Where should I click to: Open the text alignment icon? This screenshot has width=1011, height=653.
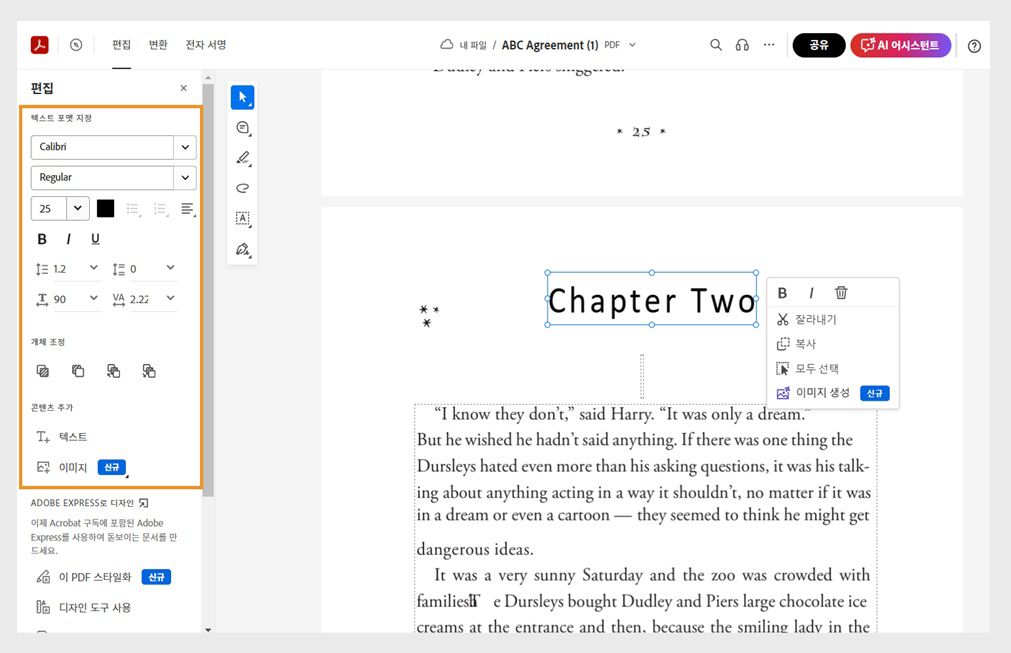click(x=188, y=209)
